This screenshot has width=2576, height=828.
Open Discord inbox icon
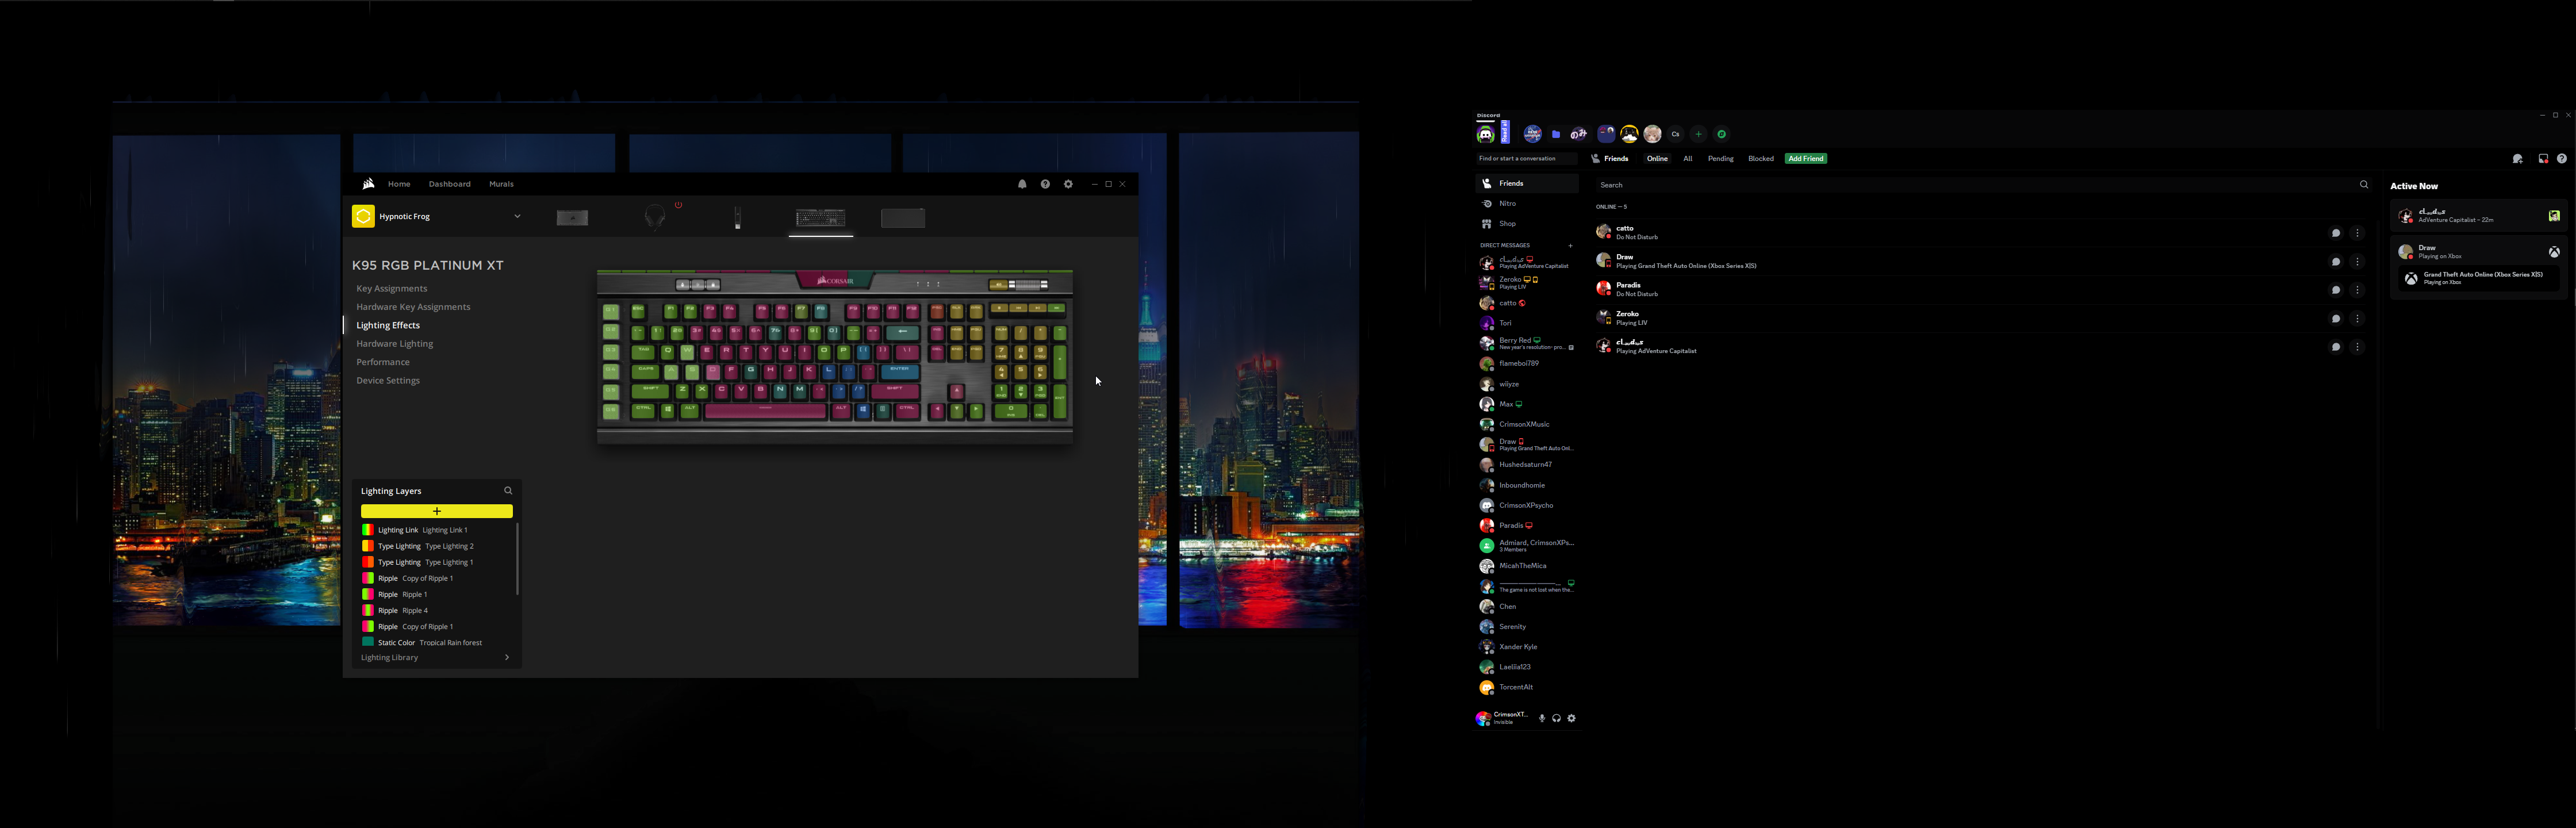coord(2543,159)
